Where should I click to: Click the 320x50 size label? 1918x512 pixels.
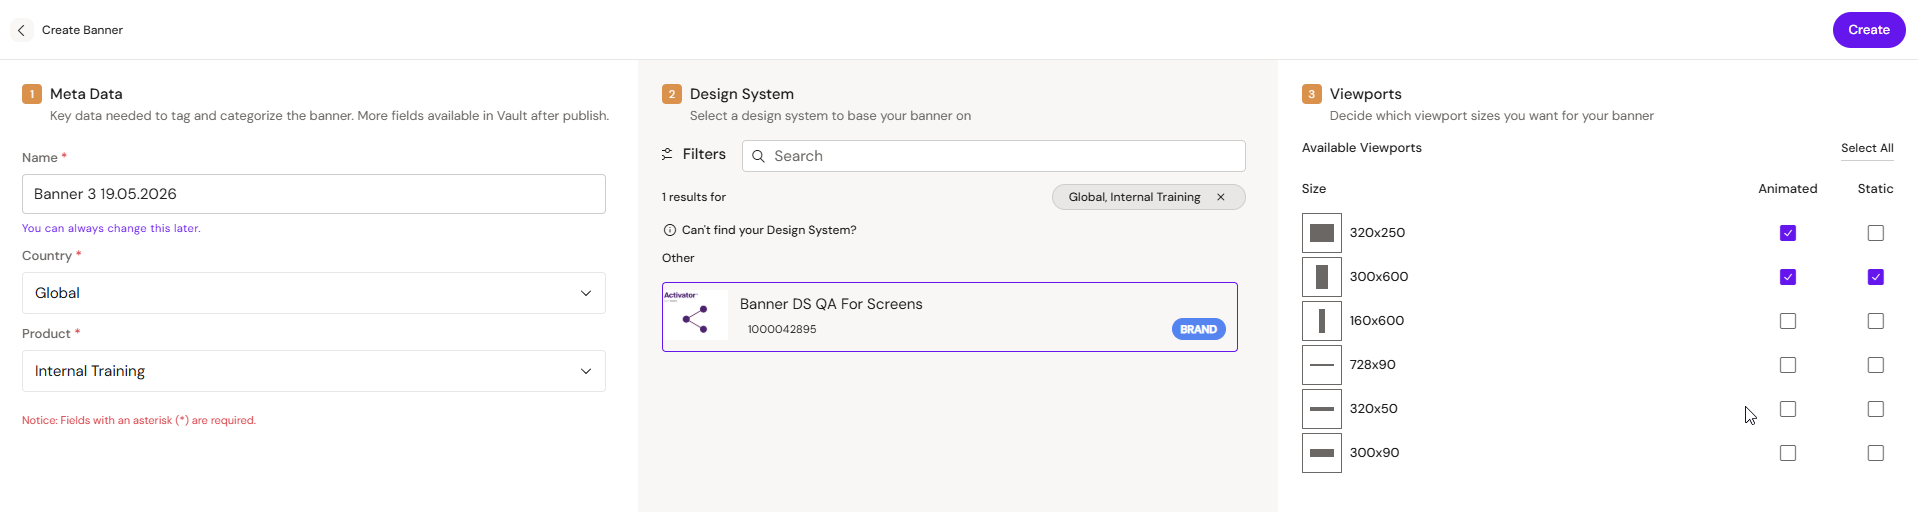(1374, 409)
